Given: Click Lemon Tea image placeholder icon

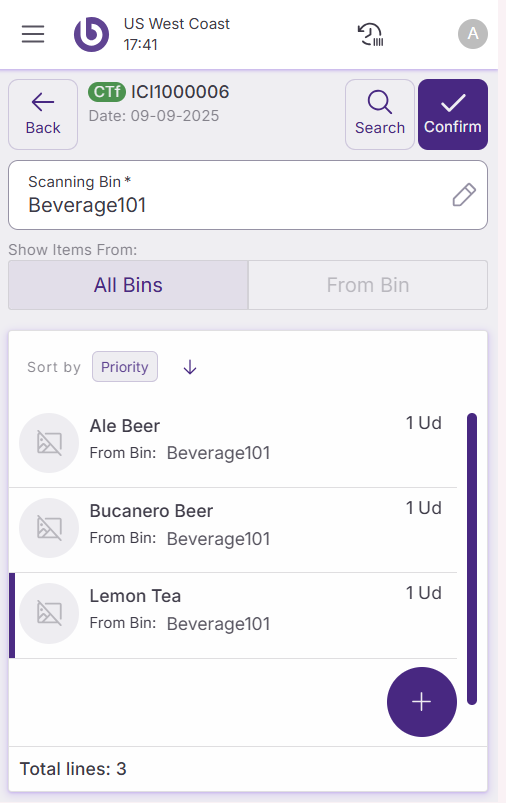Looking at the screenshot, I should [49, 613].
